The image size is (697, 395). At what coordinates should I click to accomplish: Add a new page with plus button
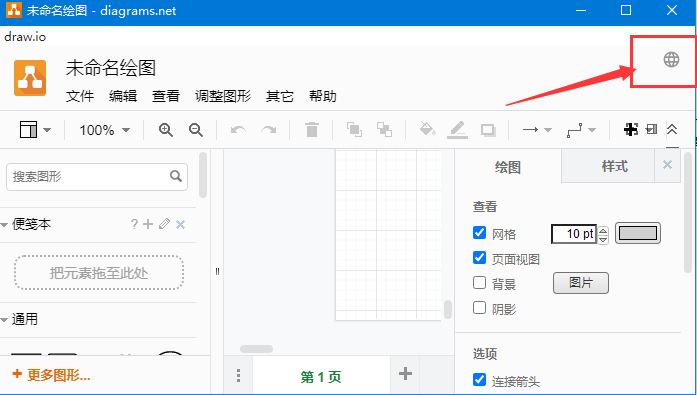405,374
